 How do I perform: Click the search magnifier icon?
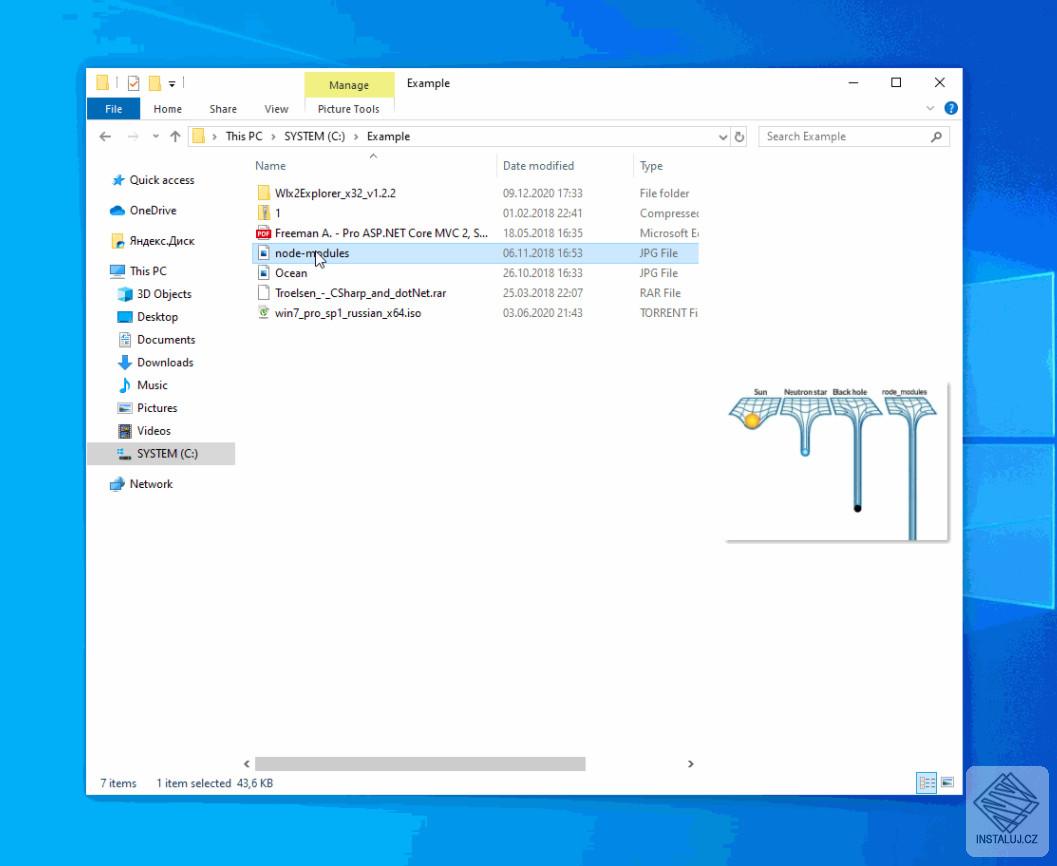pos(936,137)
